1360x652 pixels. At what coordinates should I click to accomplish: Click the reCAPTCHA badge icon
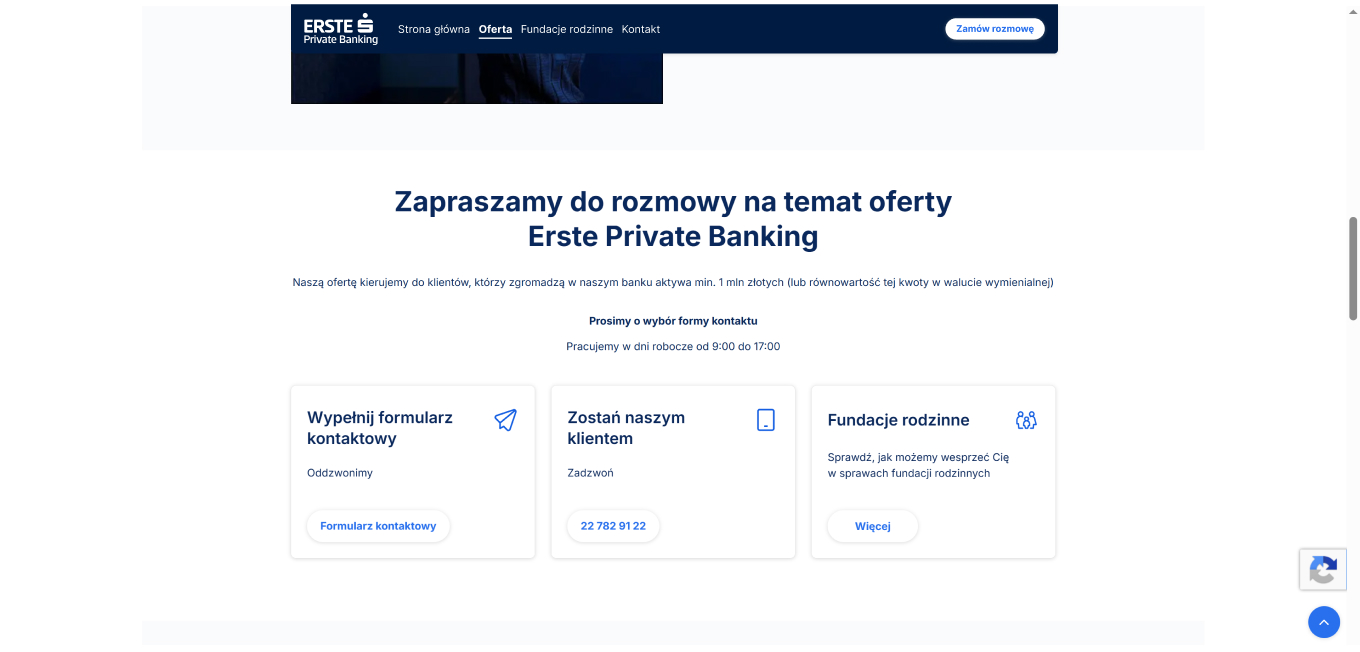click(x=1323, y=571)
